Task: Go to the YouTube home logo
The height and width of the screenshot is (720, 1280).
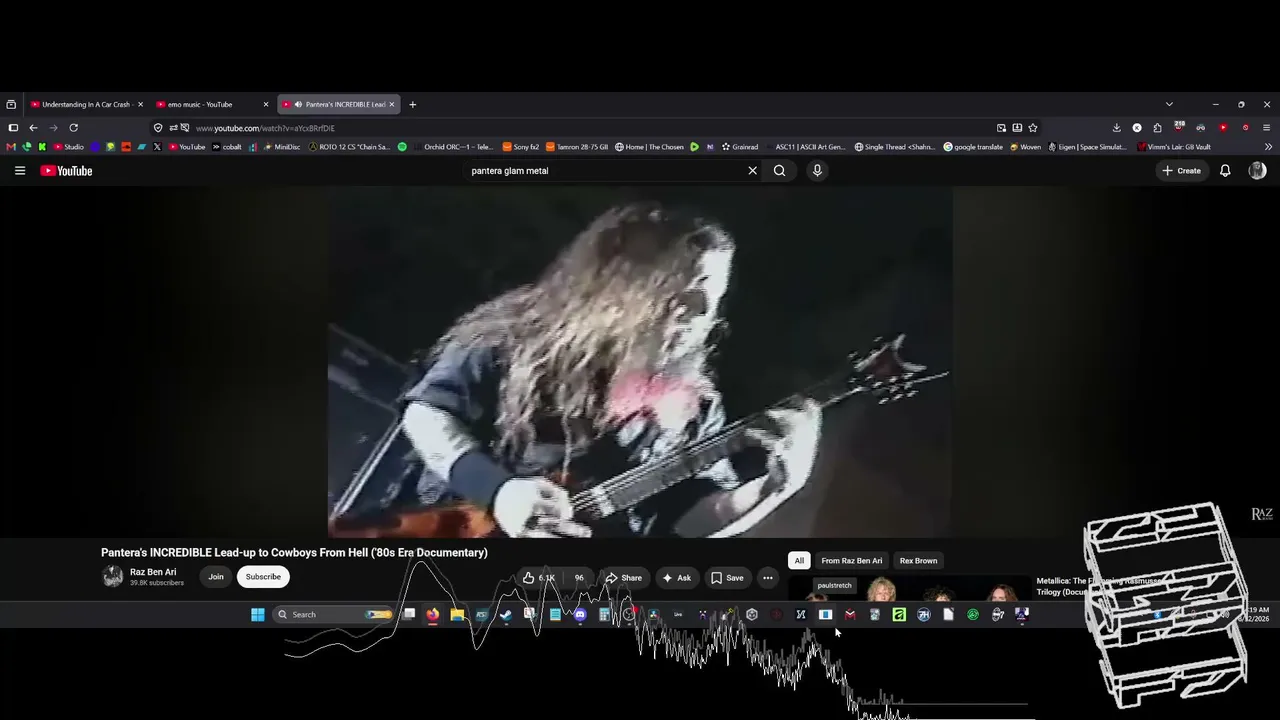Action: (x=66, y=171)
